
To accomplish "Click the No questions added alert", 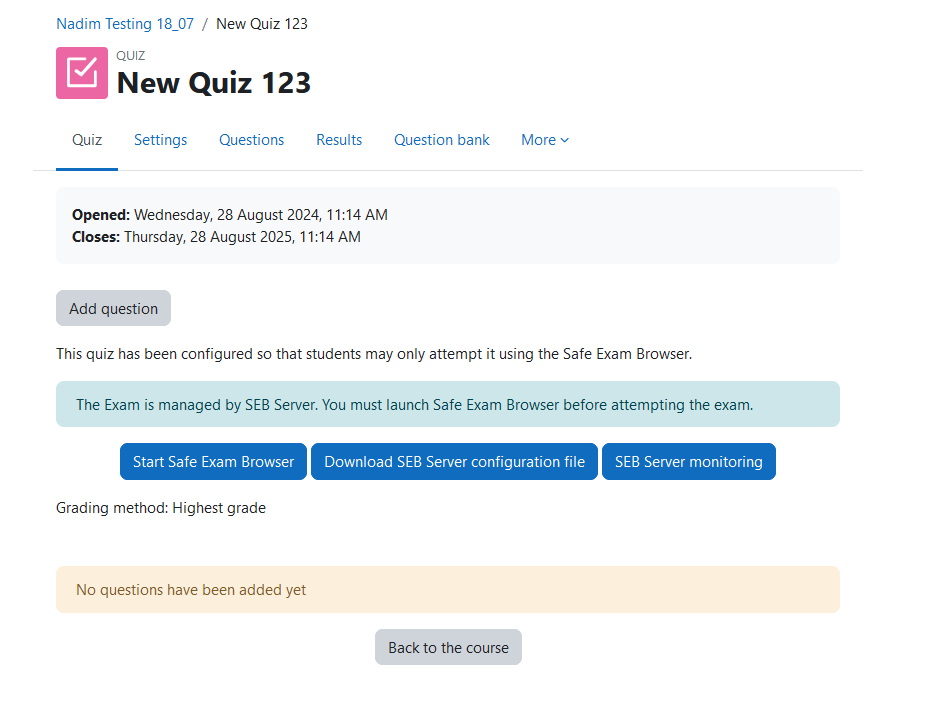I will [x=191, y=590].
